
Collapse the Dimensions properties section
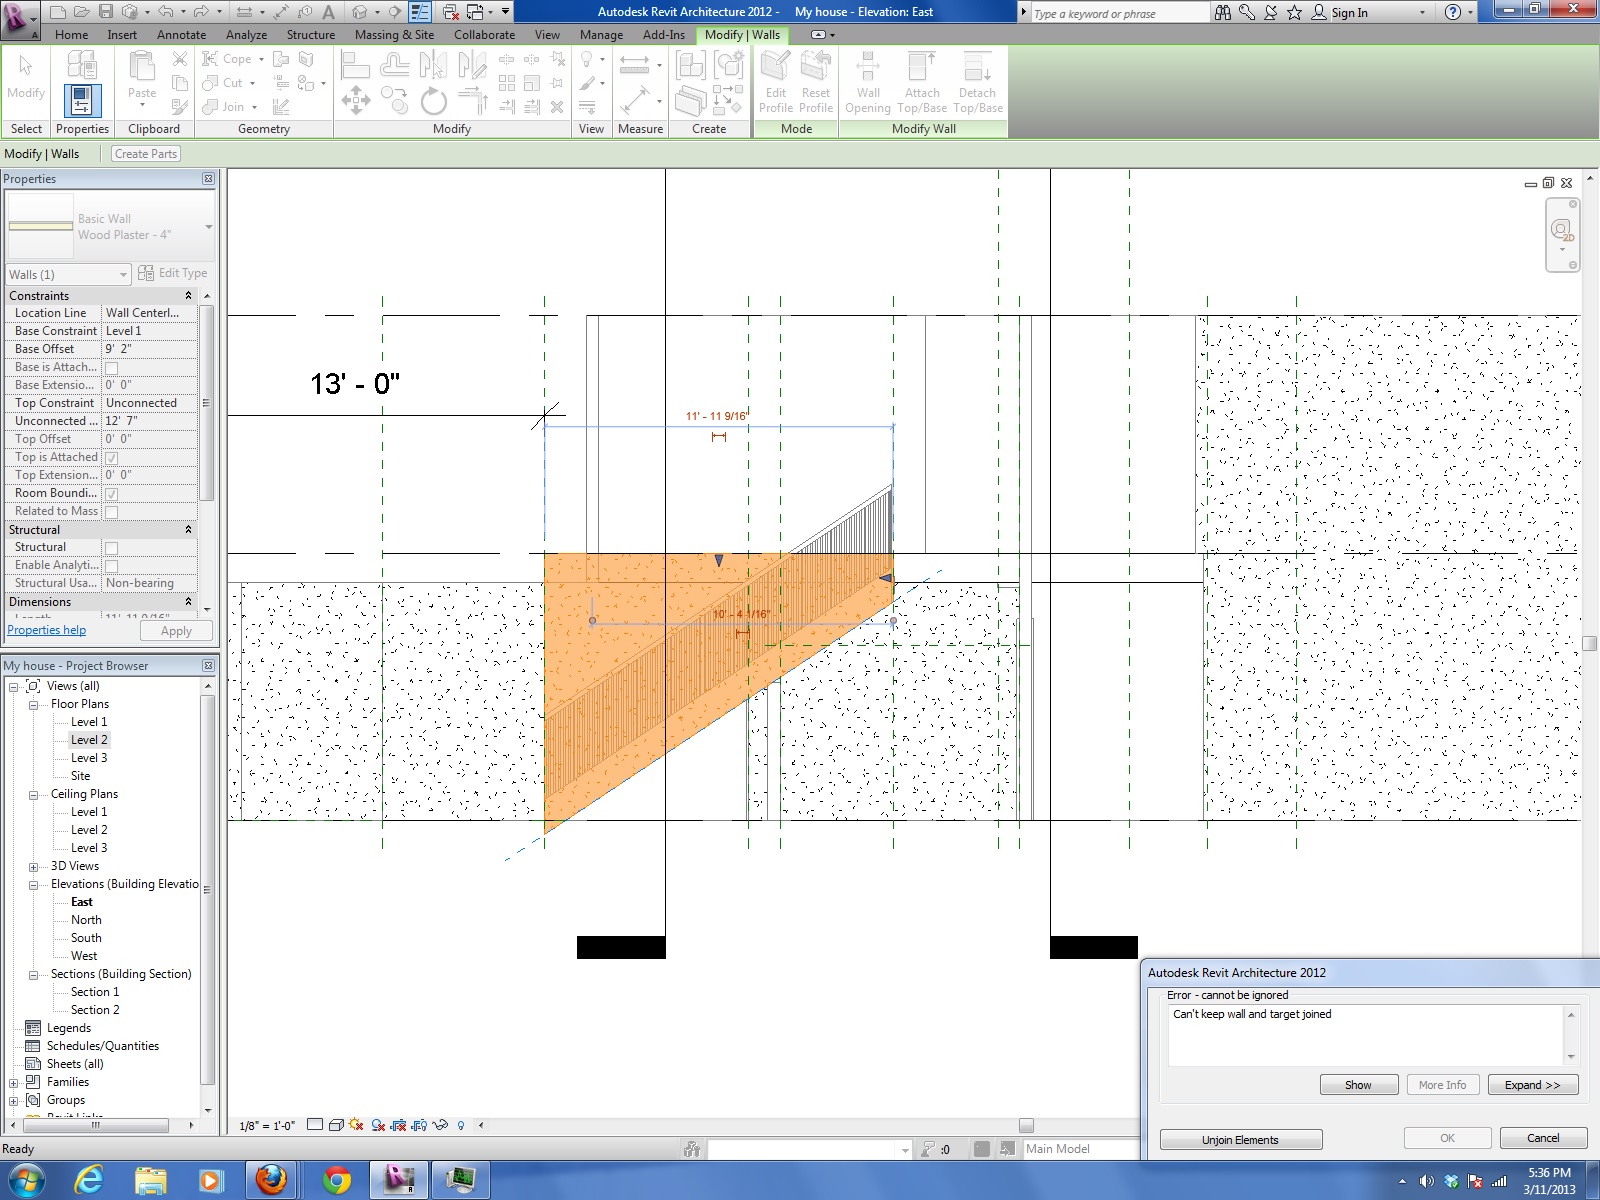[188, 602]
